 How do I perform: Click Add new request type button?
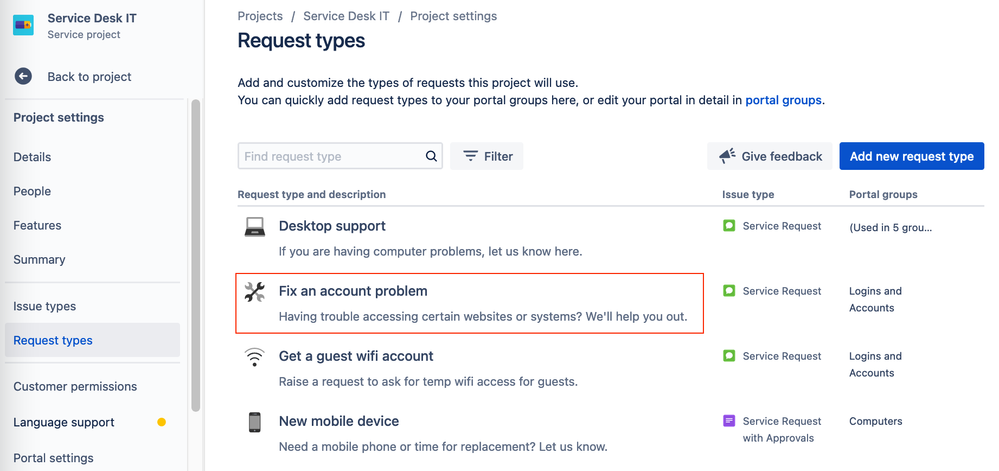911,156
